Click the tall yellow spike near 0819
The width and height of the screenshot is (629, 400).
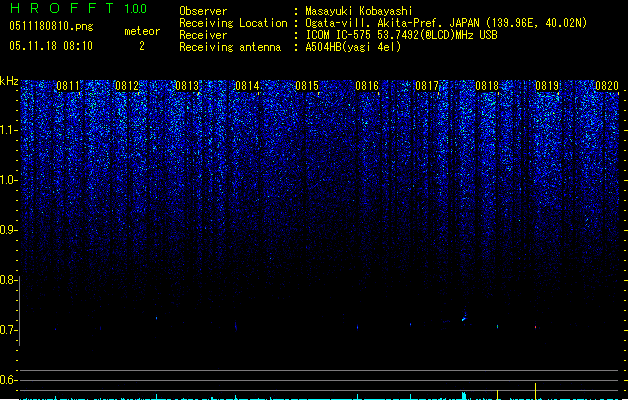[536, 391]
